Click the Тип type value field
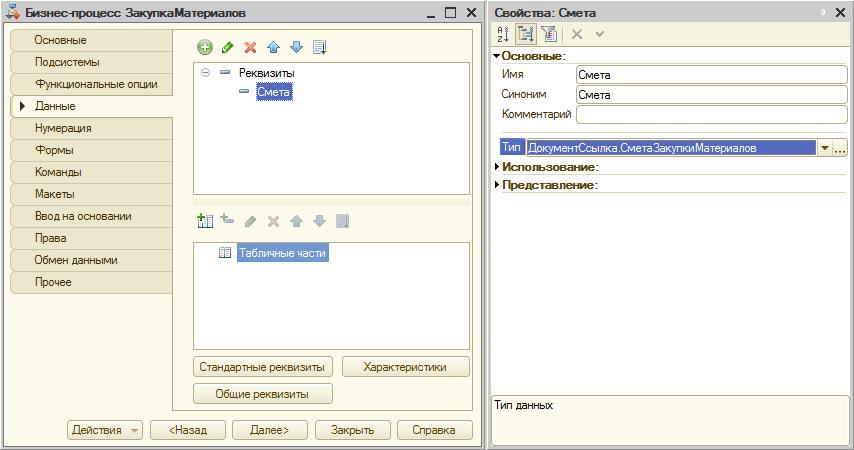The width and height of the screenshot is (854, 450). click(x=671, y=148)
